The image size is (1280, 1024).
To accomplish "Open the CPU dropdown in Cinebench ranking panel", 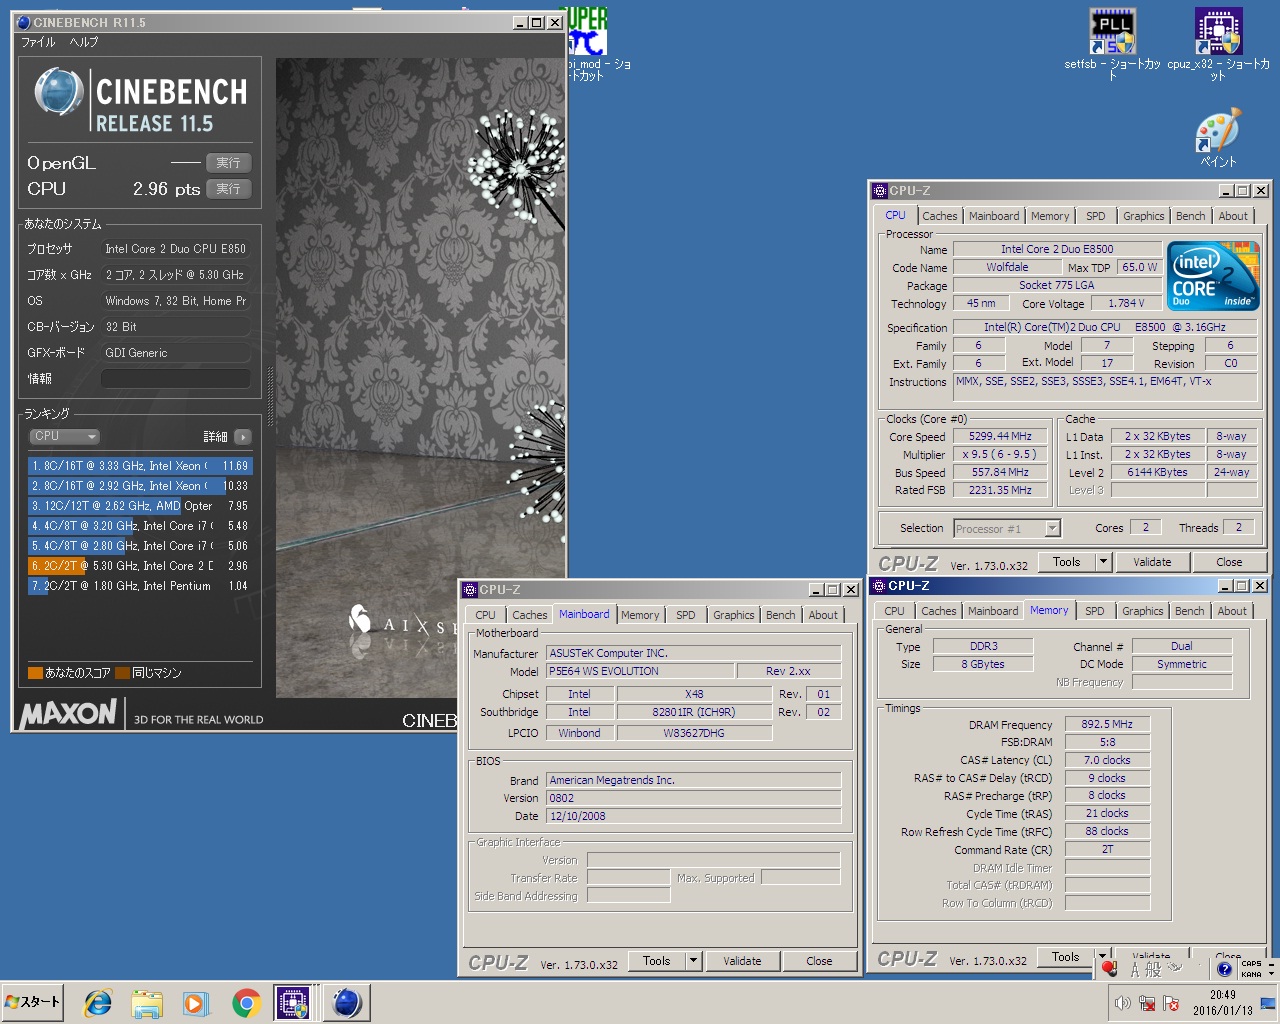I will (x=64, y=436).
